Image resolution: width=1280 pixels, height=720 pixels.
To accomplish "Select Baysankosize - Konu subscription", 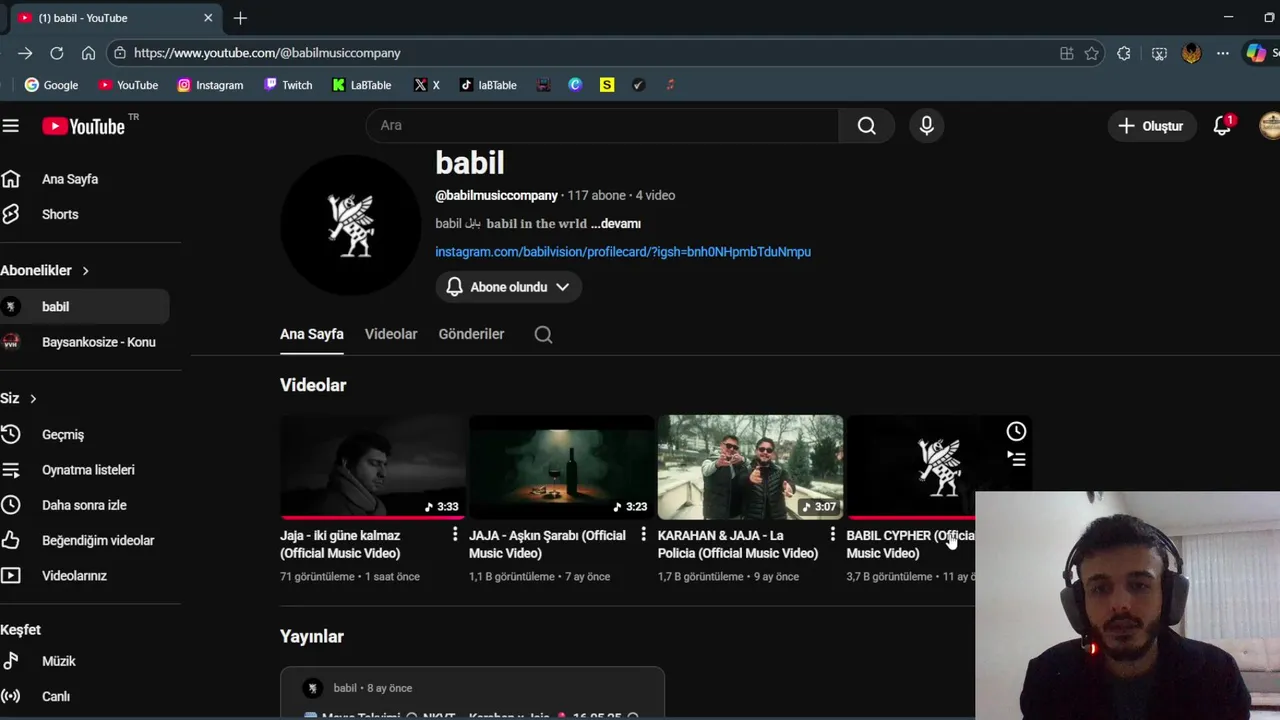I will coord(84,342).
